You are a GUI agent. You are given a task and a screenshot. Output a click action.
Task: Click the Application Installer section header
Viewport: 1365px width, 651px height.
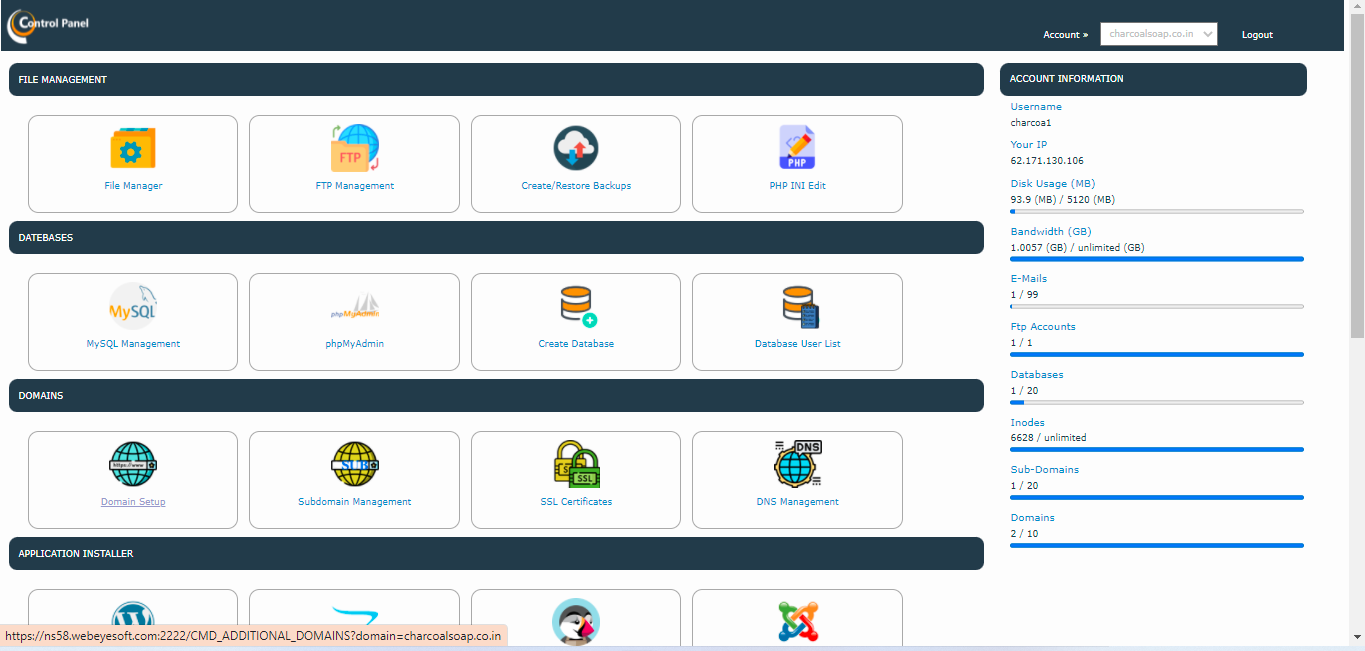pos(496,554)
